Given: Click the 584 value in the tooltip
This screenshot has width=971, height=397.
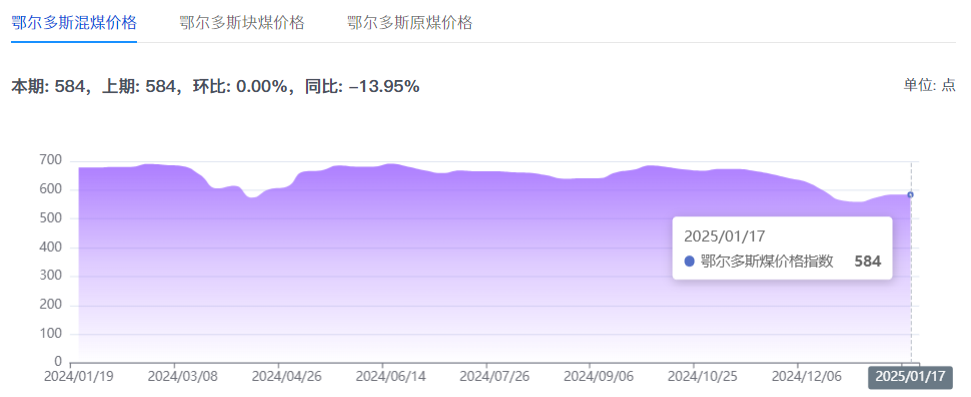Looking at the screenshot, I should point(868,261).
